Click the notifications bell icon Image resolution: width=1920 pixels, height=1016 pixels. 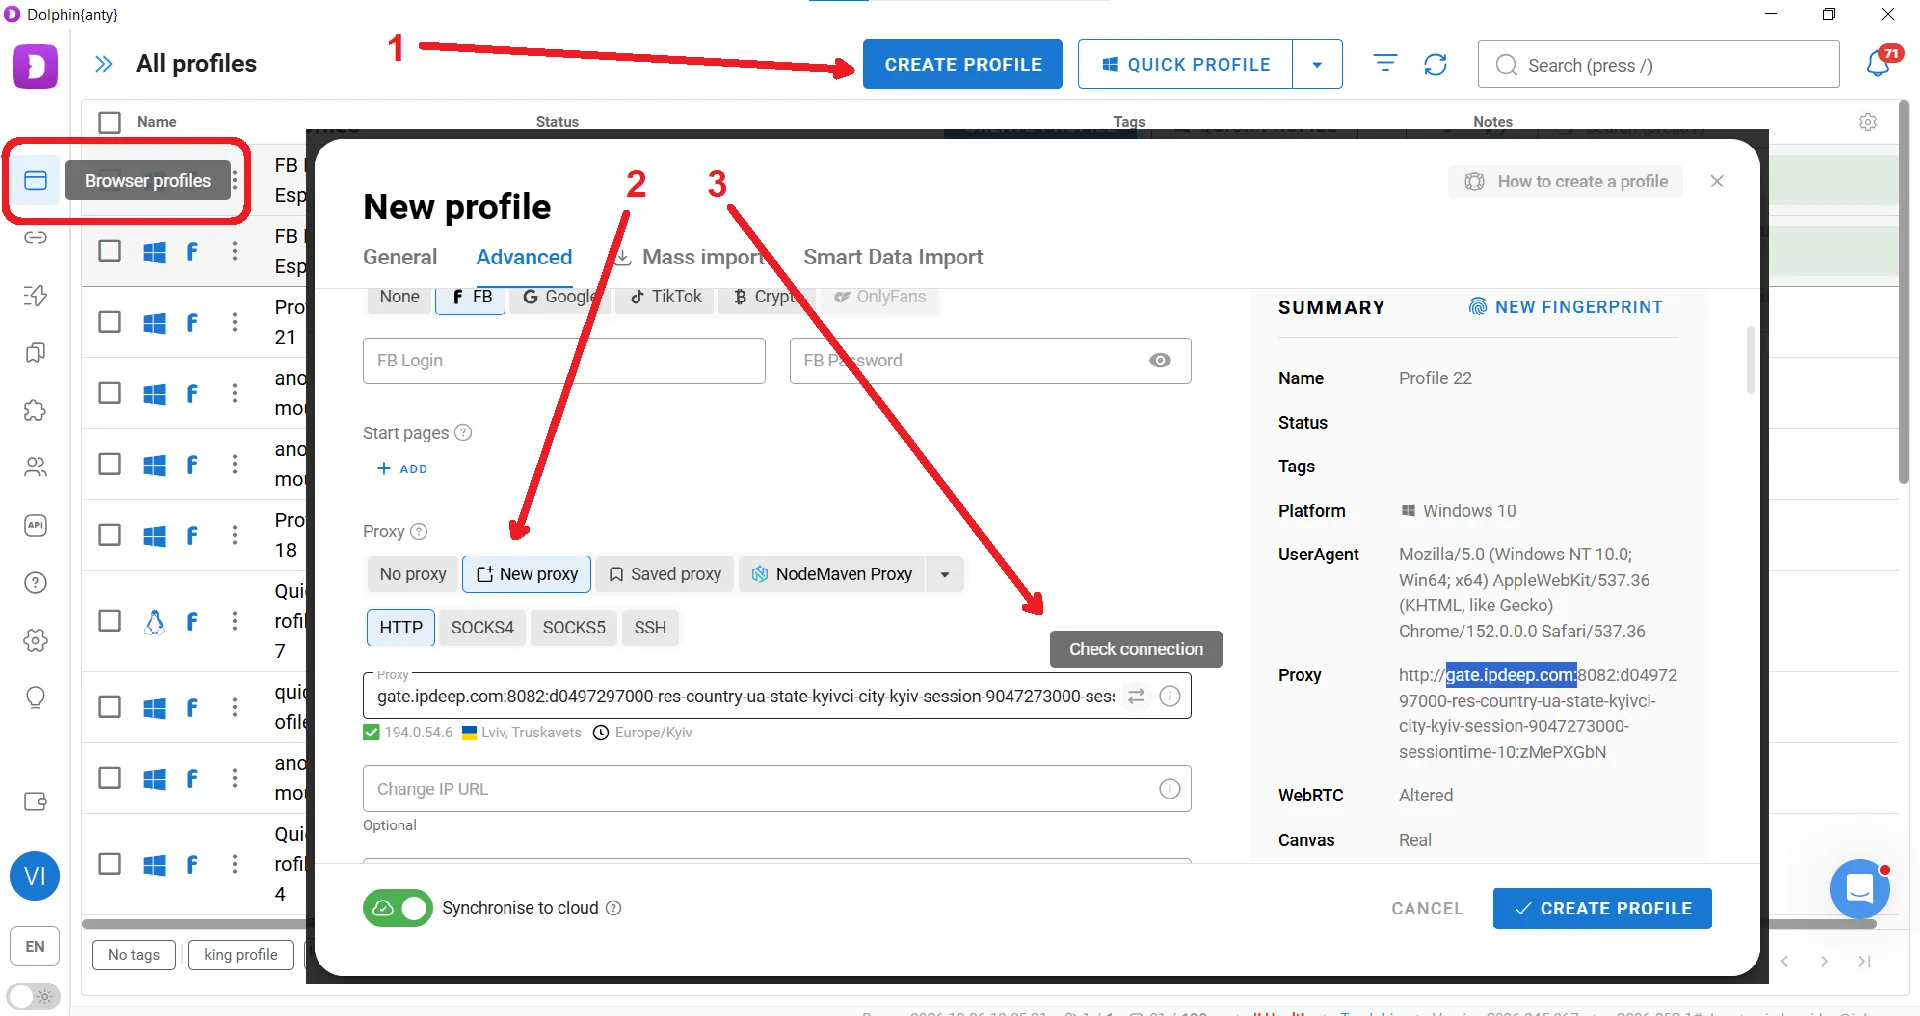click(x=1878, y=64)
